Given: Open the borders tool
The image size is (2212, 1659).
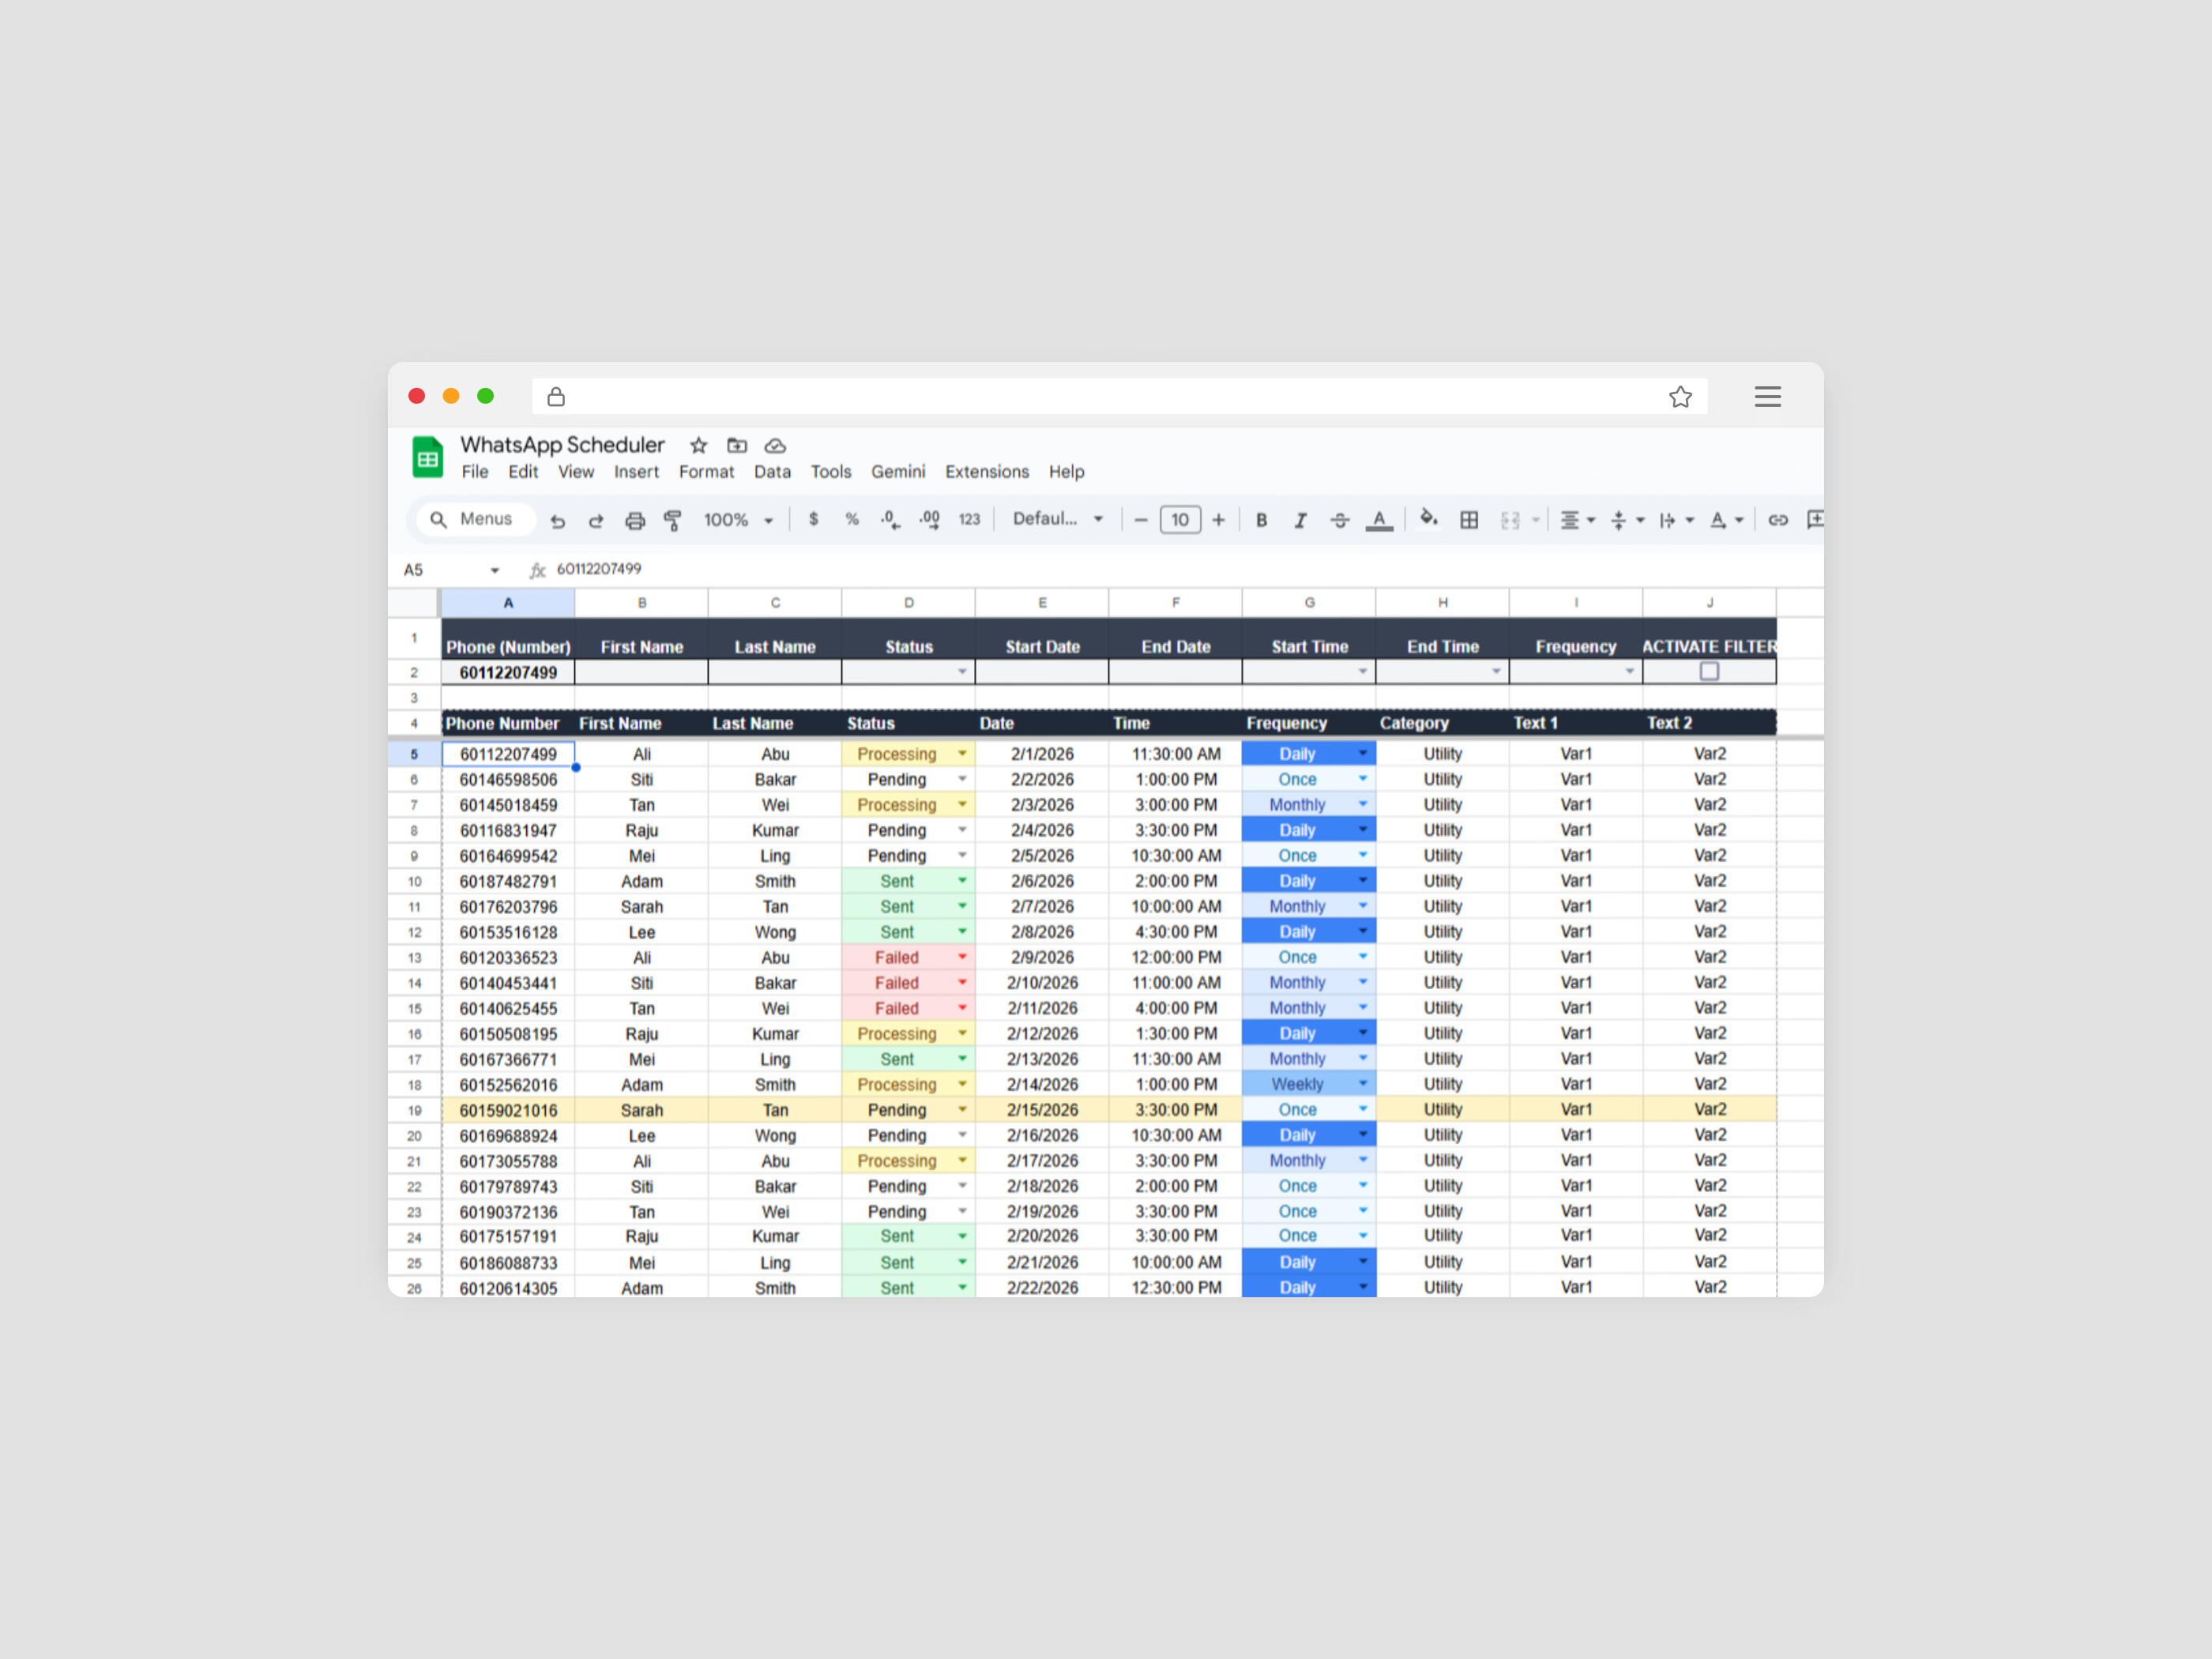Looking at the screenshot, I should [1468, 520].
